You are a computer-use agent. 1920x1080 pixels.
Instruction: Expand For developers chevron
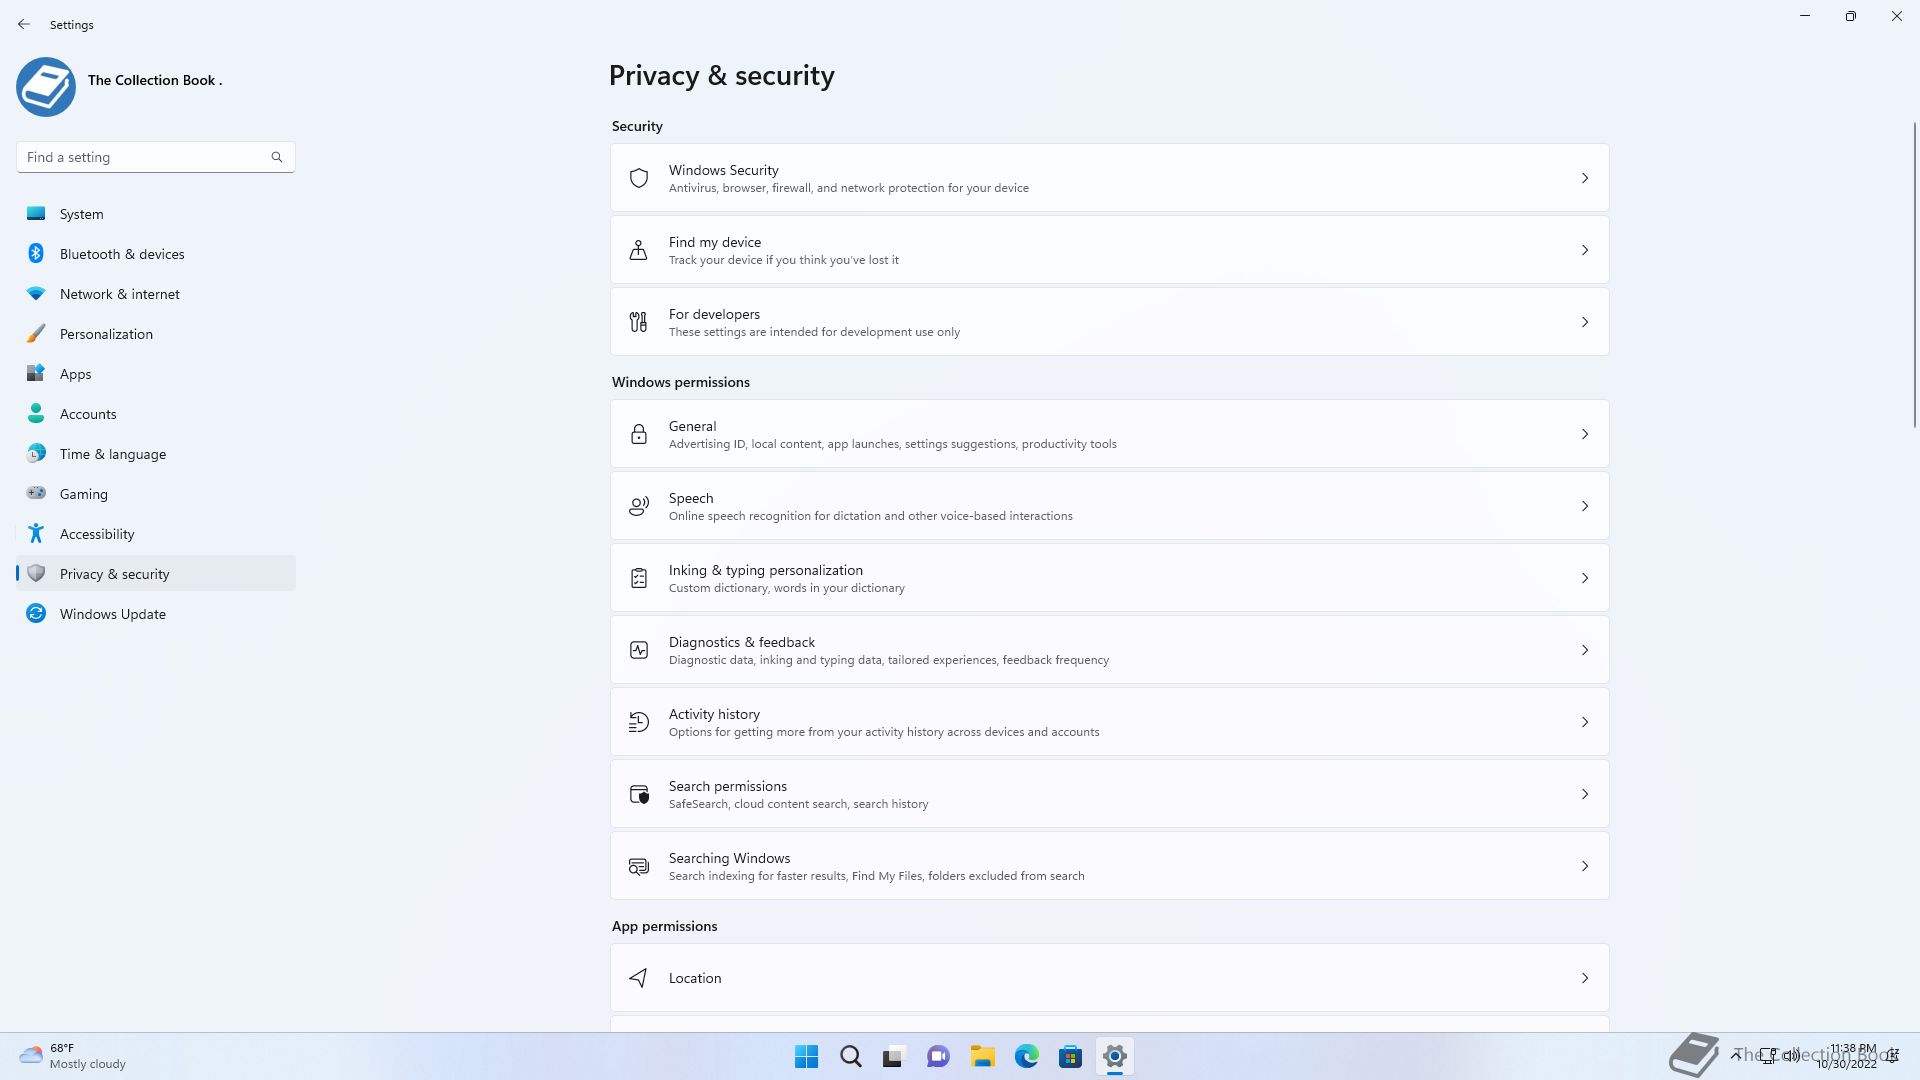coord(1585,322)
